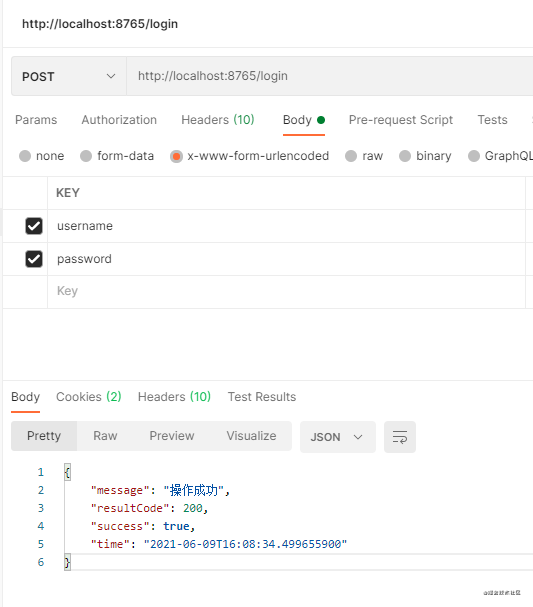The height and width of the screenshot is (607, 533).
Task: Go to request Headers (10) tab
Action: pos(218,120)
